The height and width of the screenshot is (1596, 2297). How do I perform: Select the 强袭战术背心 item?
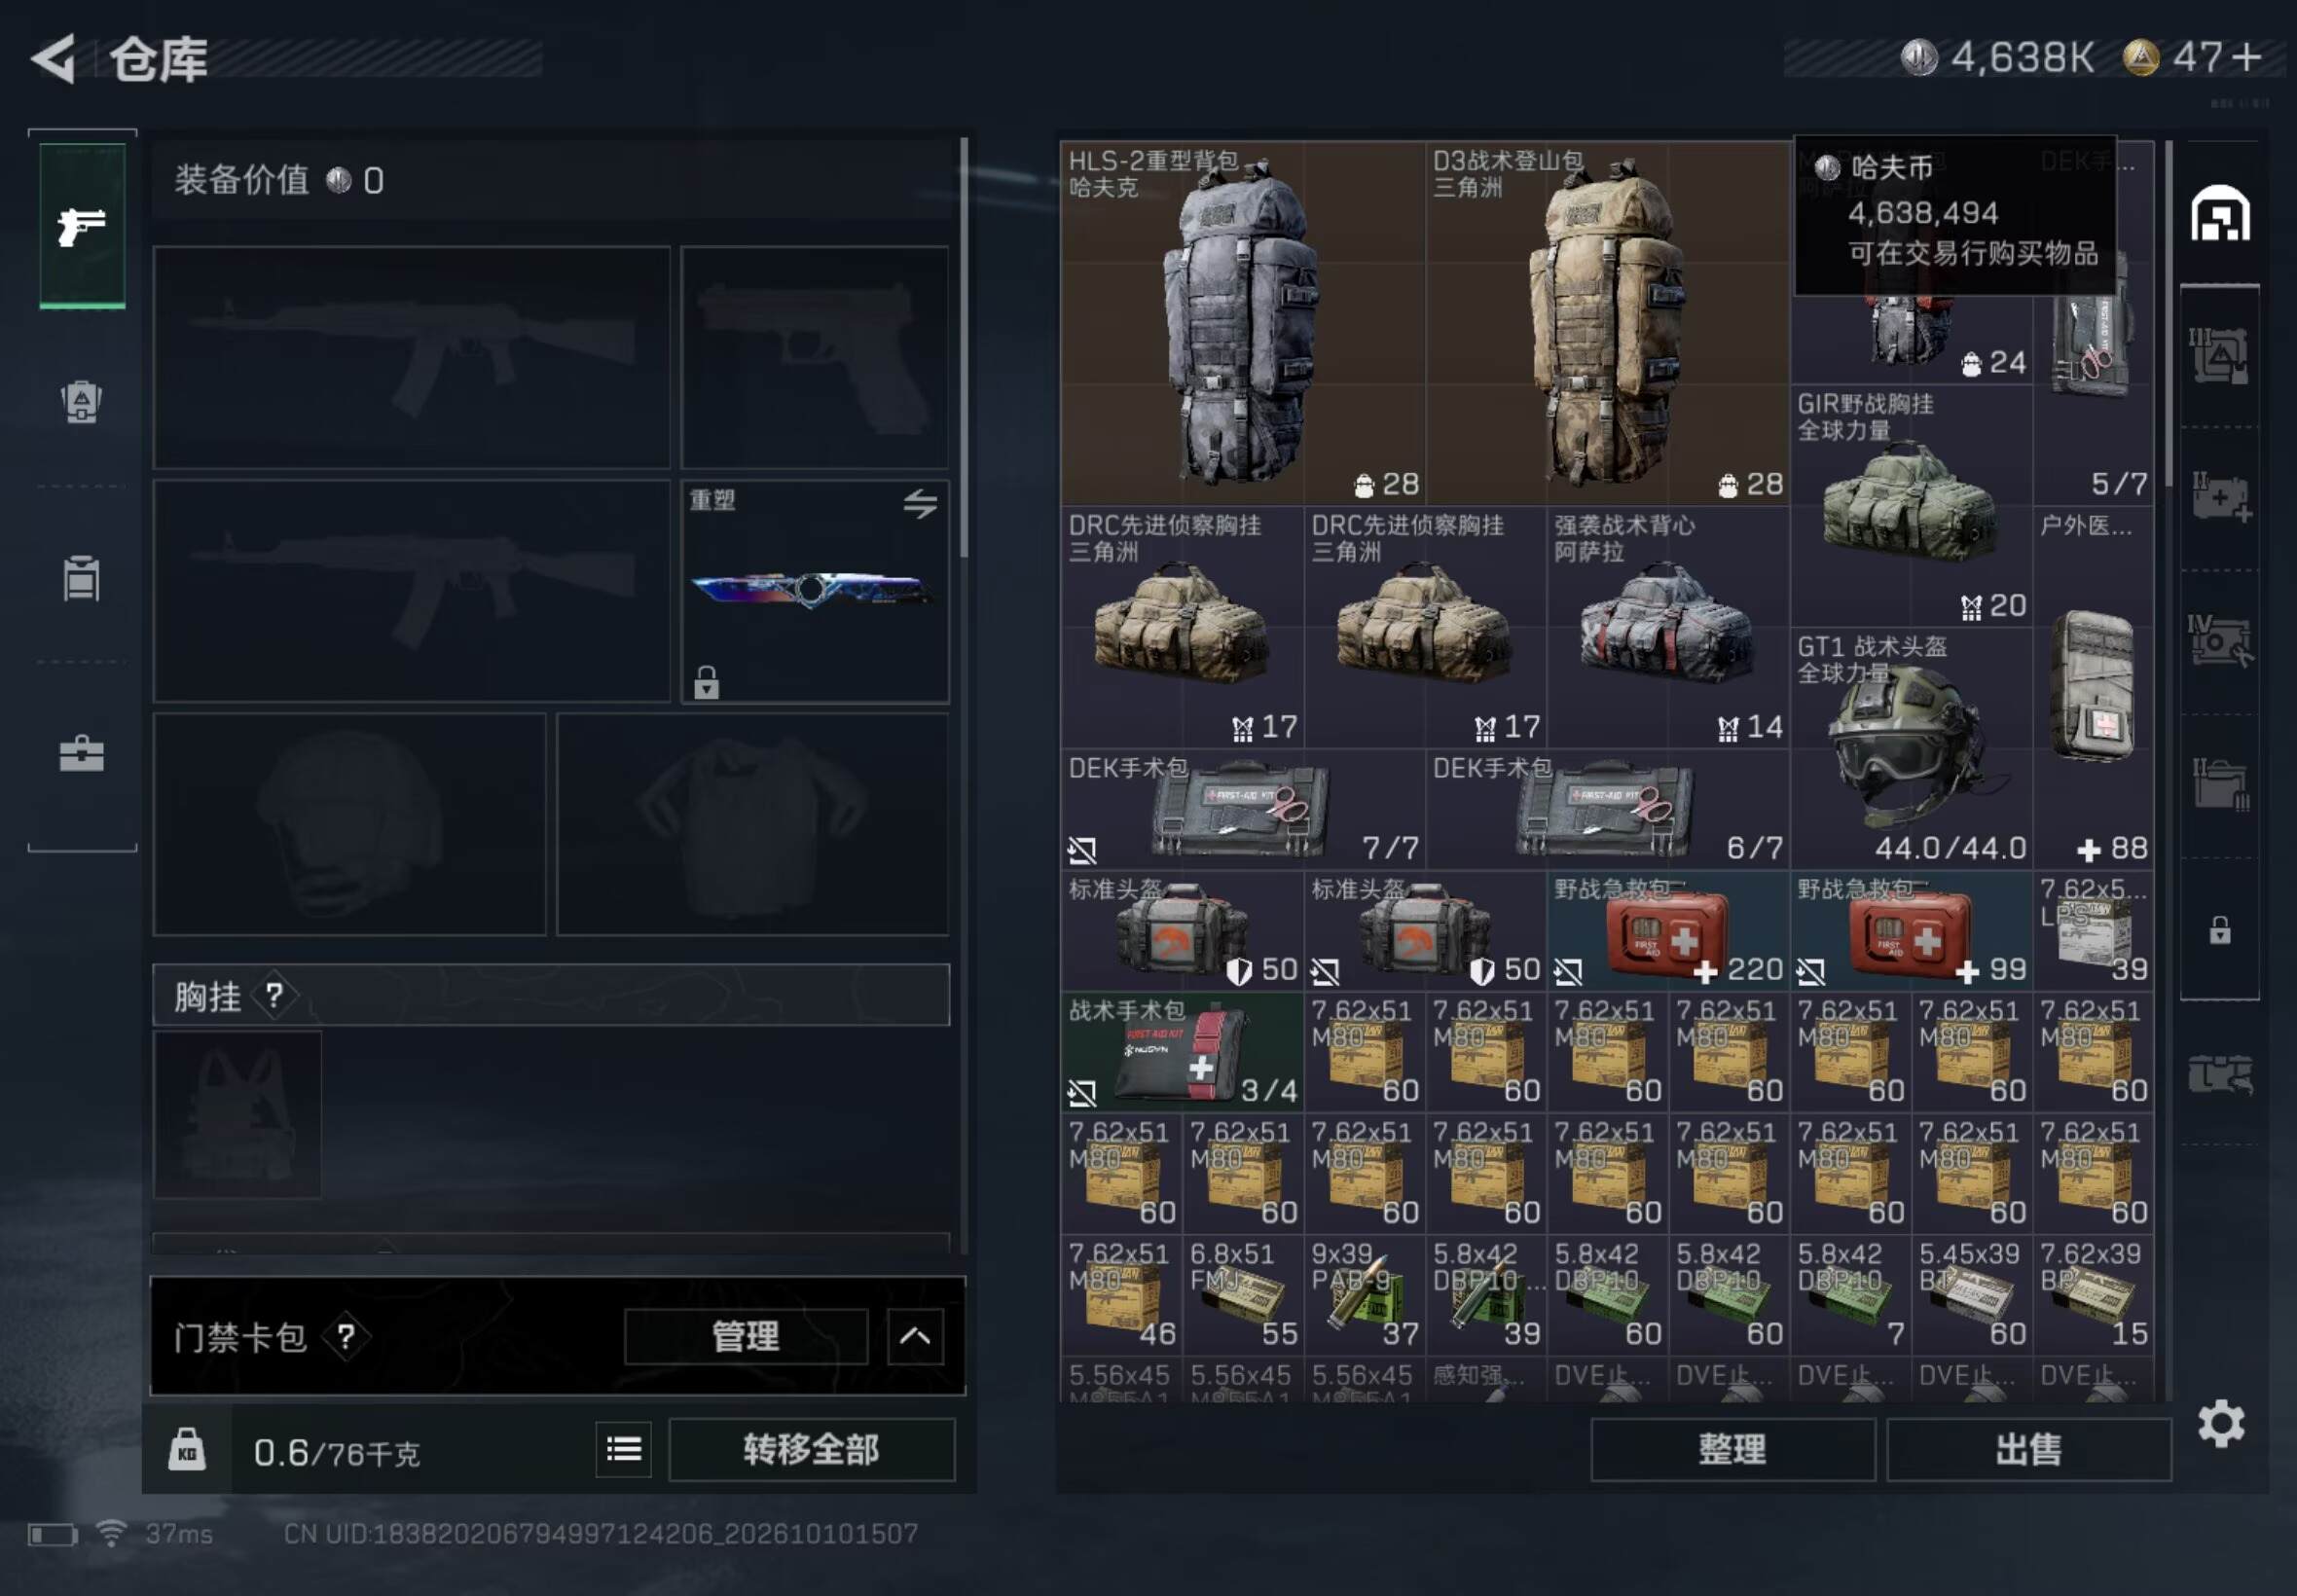(x=1667, y=627)
